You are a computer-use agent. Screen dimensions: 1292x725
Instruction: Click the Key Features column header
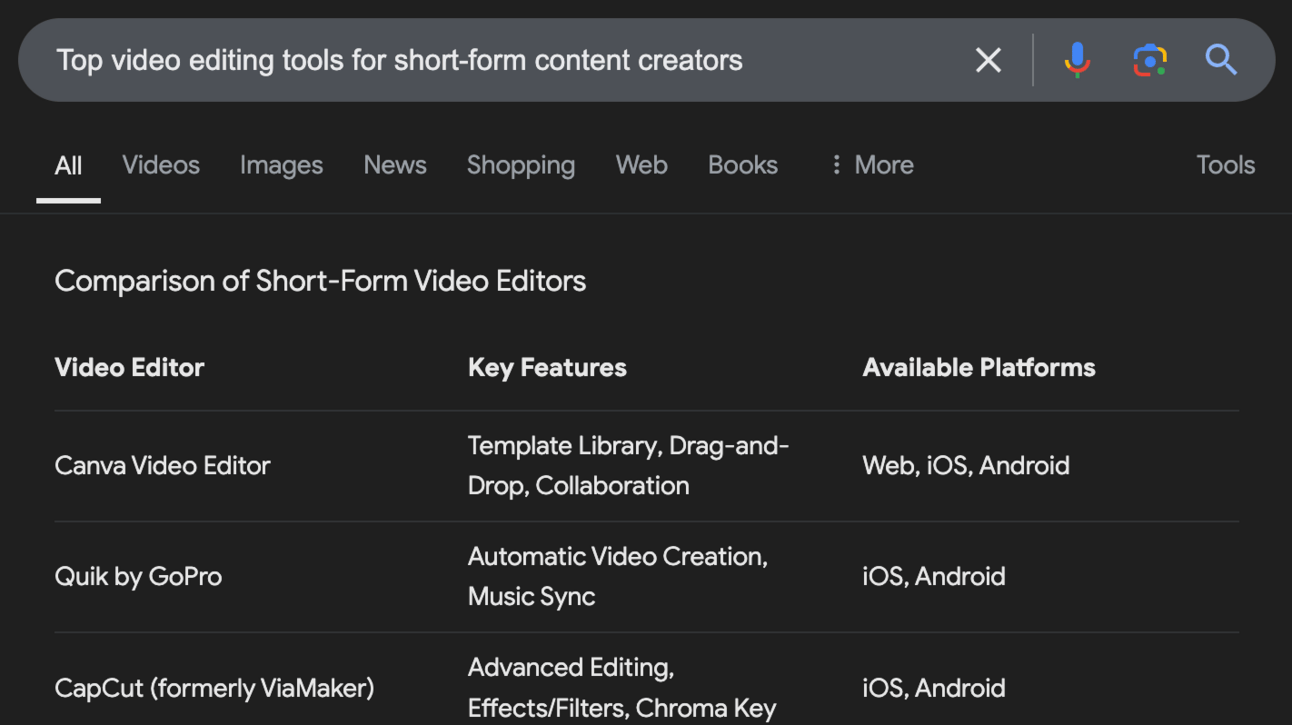(x=547, y=368)
